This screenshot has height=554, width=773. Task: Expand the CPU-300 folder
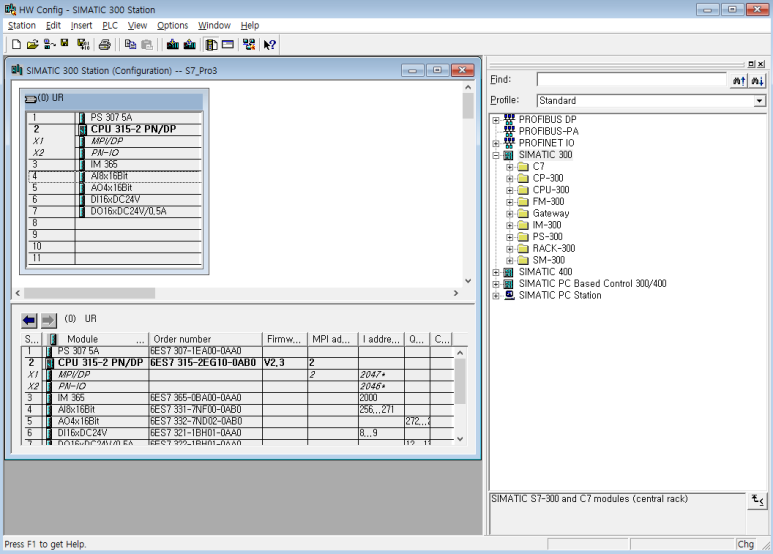[510, 190]
